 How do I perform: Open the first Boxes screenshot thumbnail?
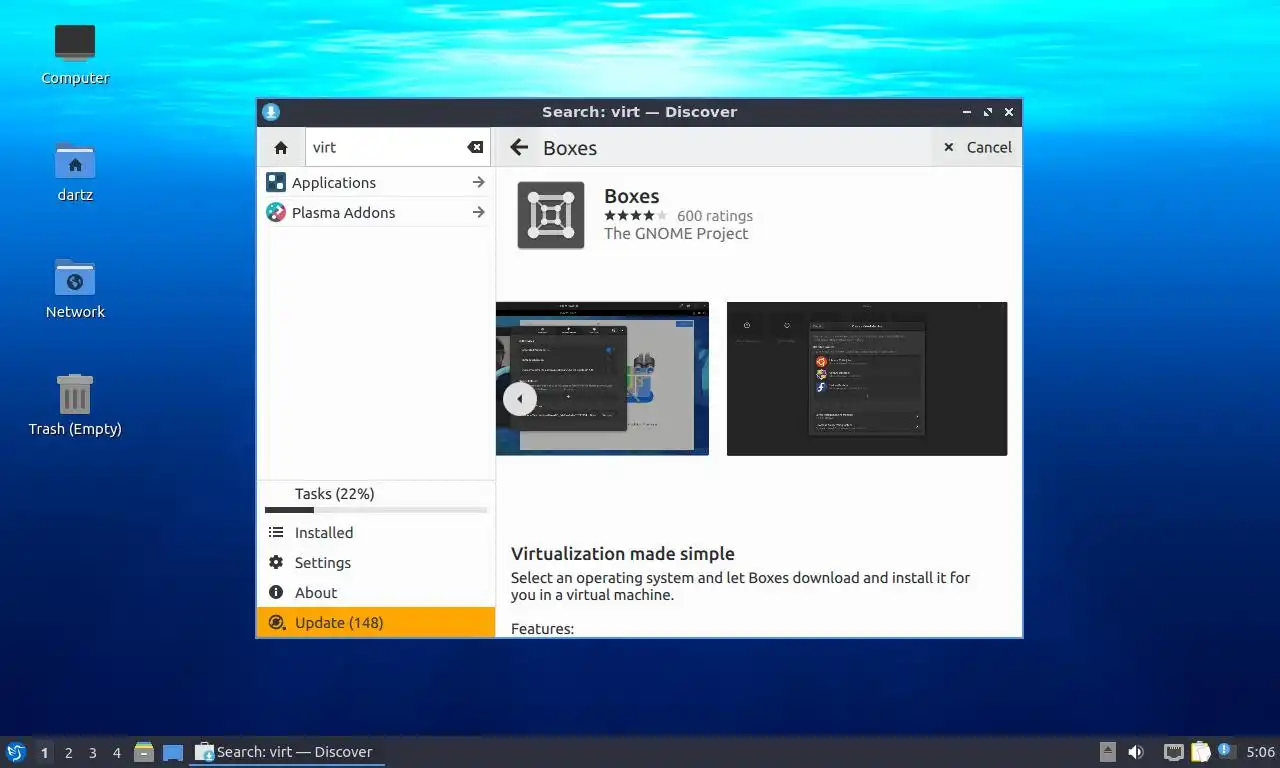pyautogui.click(x=602, y=378)
